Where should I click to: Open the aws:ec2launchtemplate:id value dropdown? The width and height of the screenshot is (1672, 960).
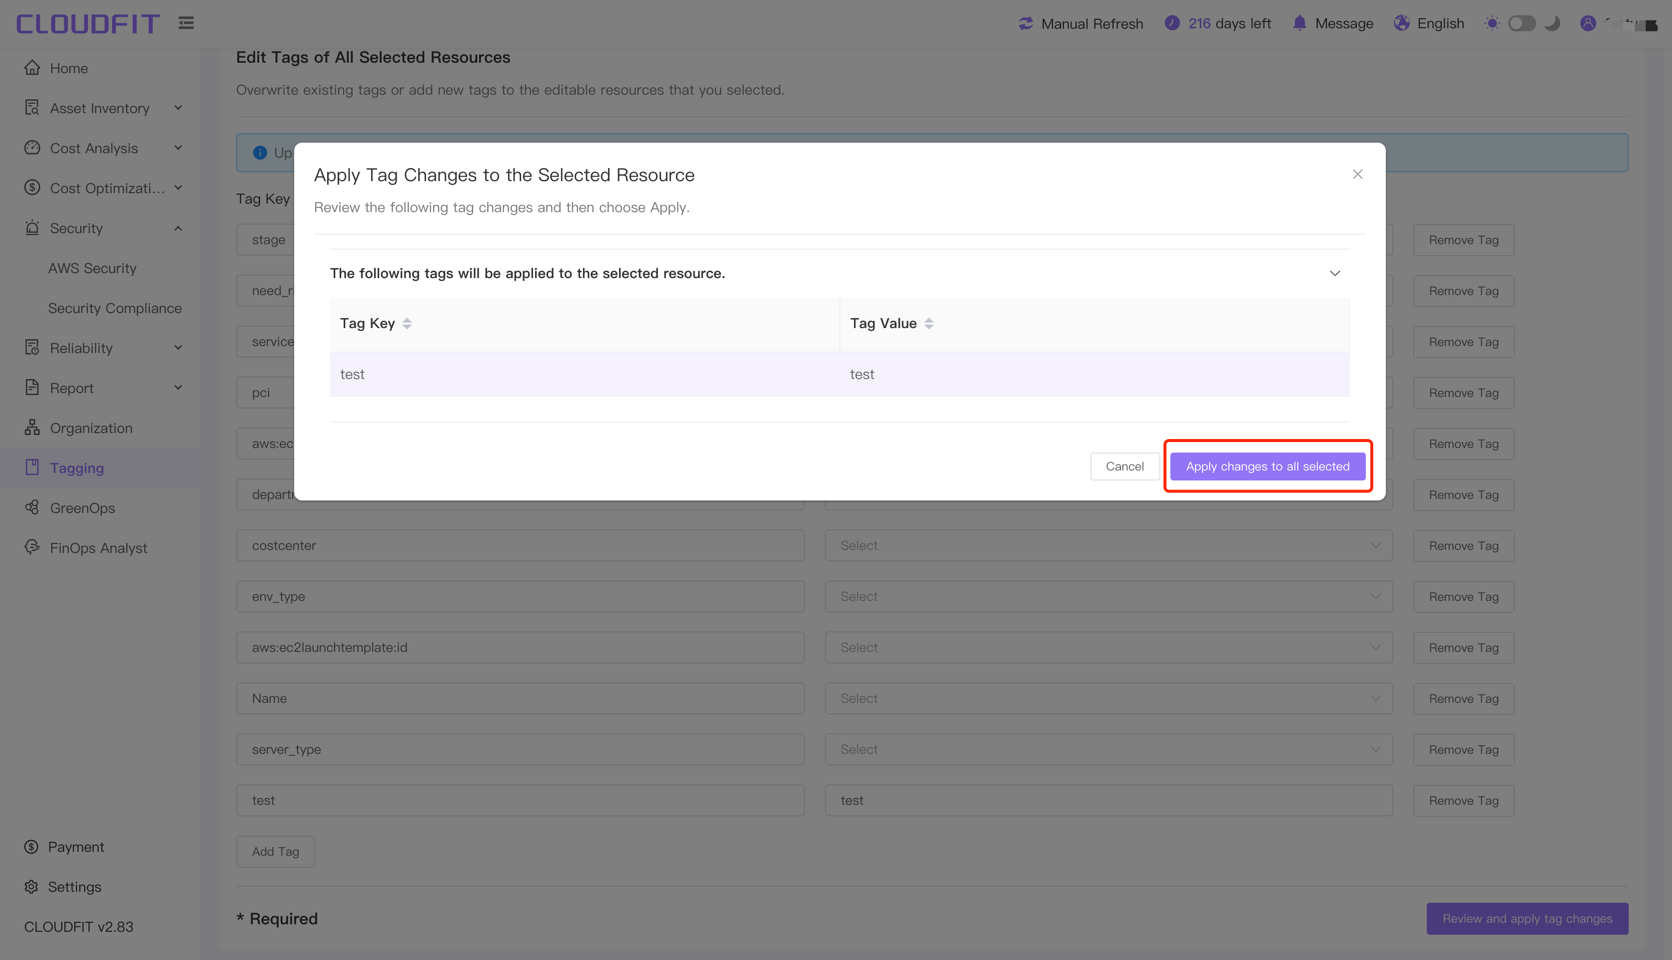(x=1109, y=648)
